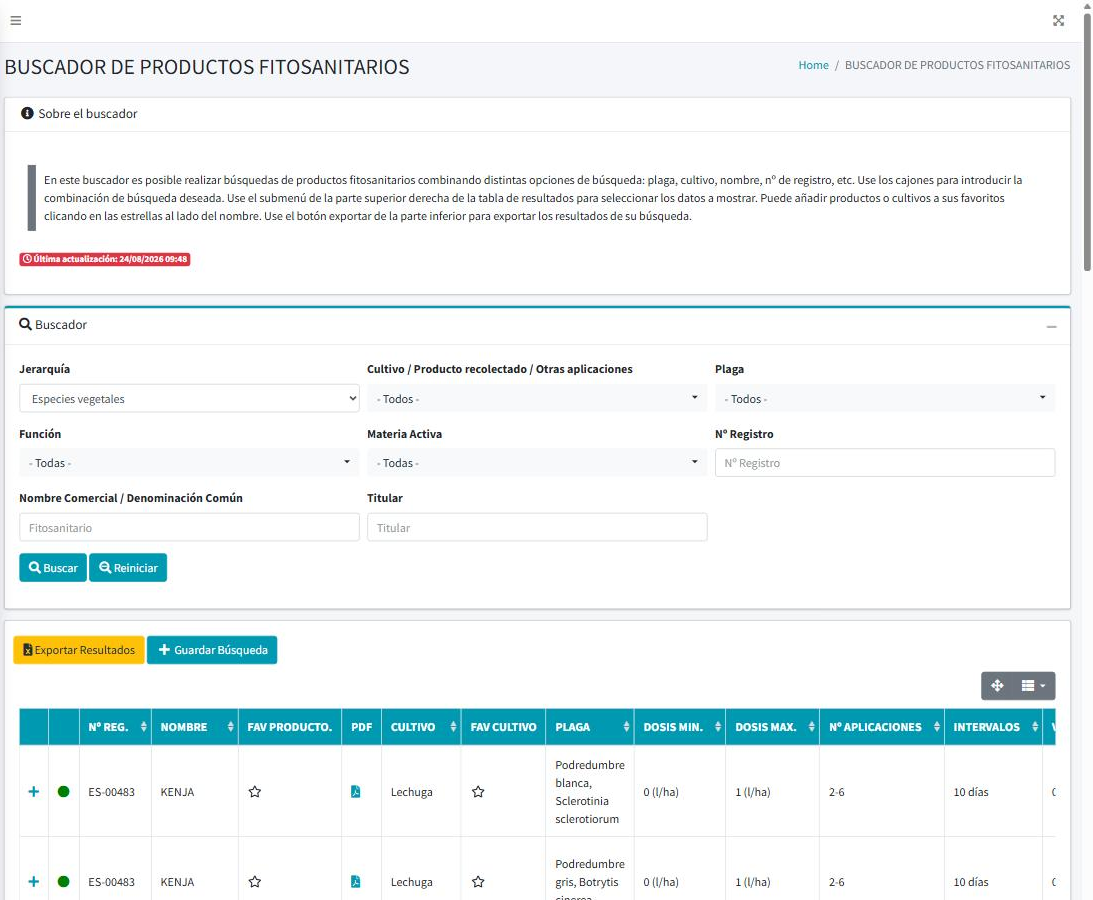Open the PDF icon in the Podredumbre blanca row

pyautogui.click(x=356, y=792)
